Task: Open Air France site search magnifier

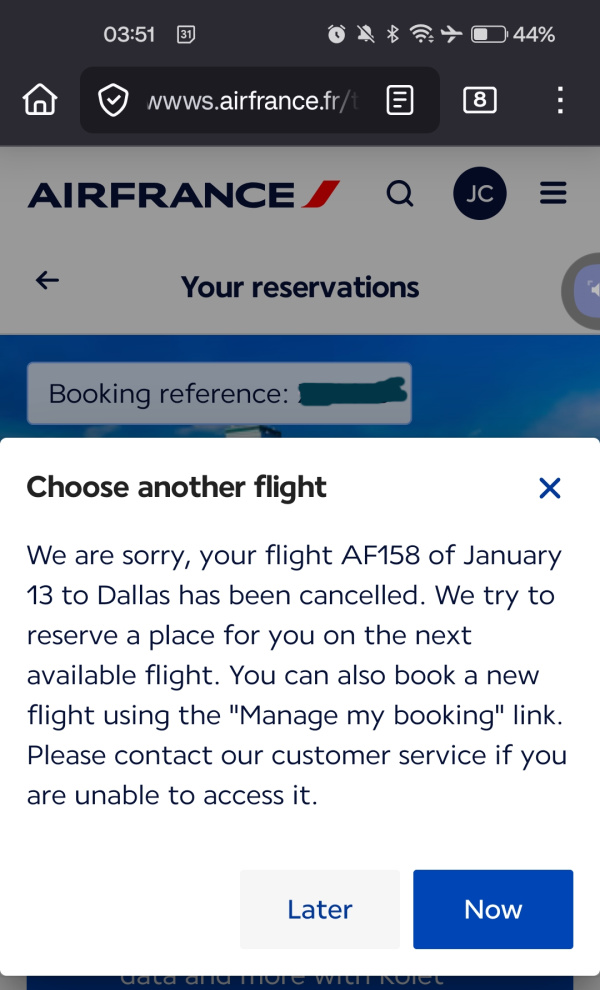Action: click(400, 194)
